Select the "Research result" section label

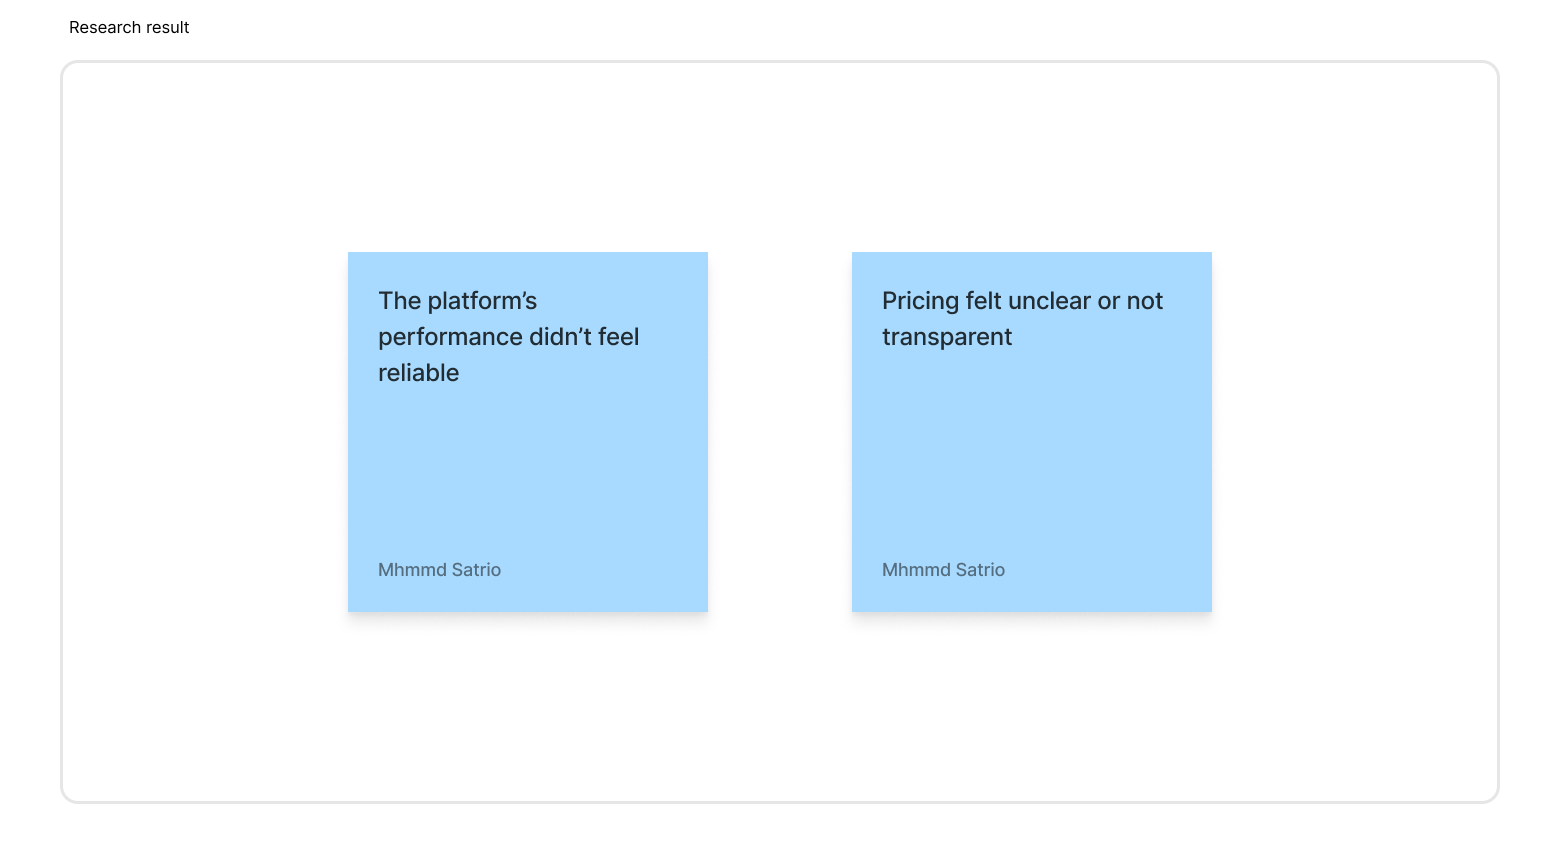click(x=129, y=28)
